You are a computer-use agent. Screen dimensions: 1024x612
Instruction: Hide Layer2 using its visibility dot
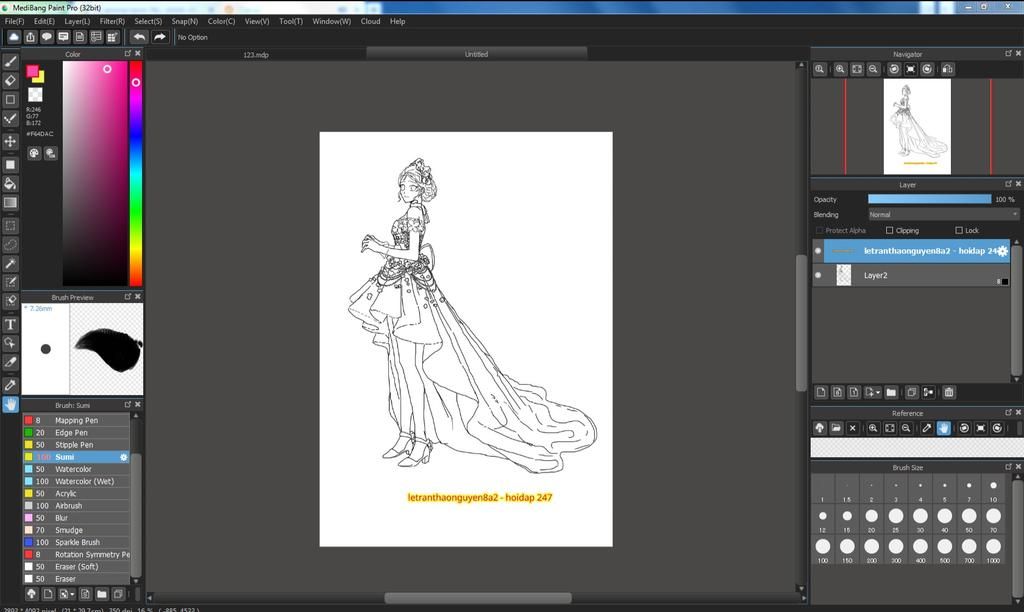click(818, 275)
